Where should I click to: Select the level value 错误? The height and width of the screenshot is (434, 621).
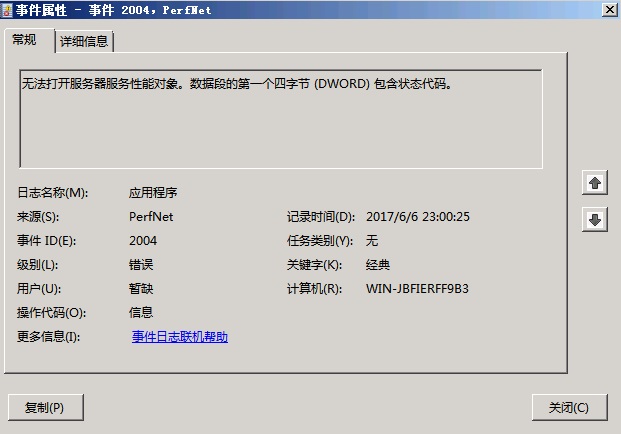click(141, 265)
